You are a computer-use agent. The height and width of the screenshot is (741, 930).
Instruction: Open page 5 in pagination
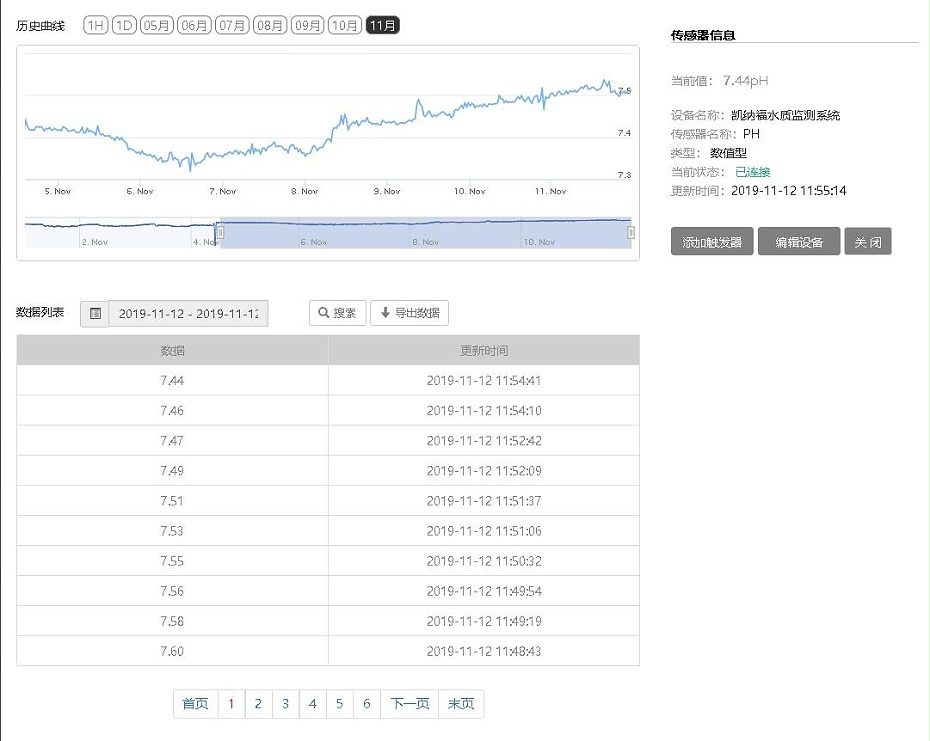tap(339, 704)
